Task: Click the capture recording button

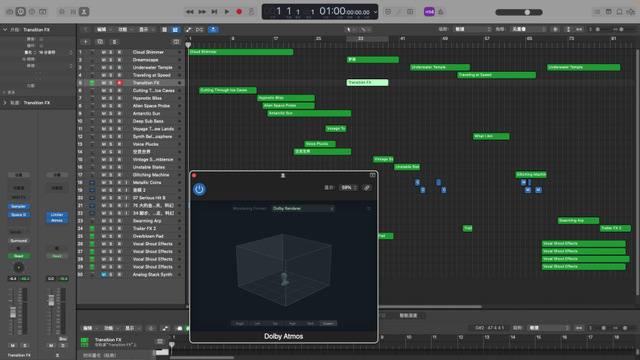Action: (251, 12)
